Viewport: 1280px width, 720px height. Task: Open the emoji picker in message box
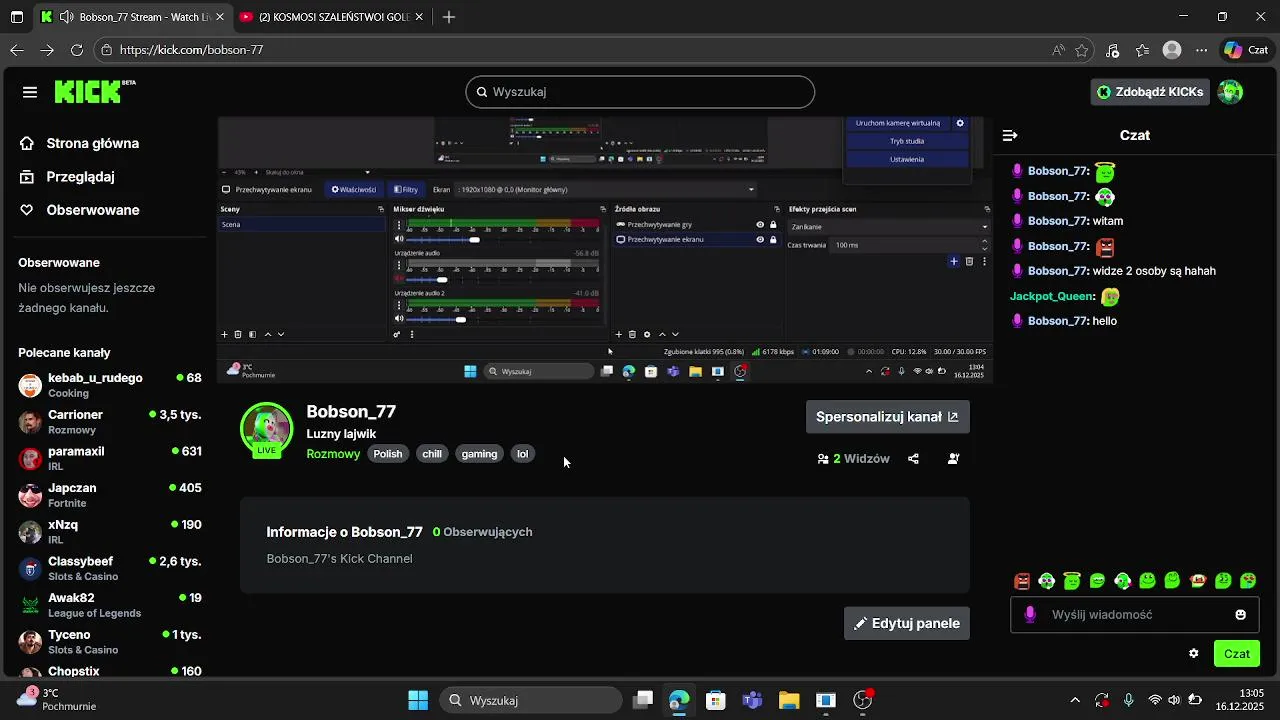1241,615
